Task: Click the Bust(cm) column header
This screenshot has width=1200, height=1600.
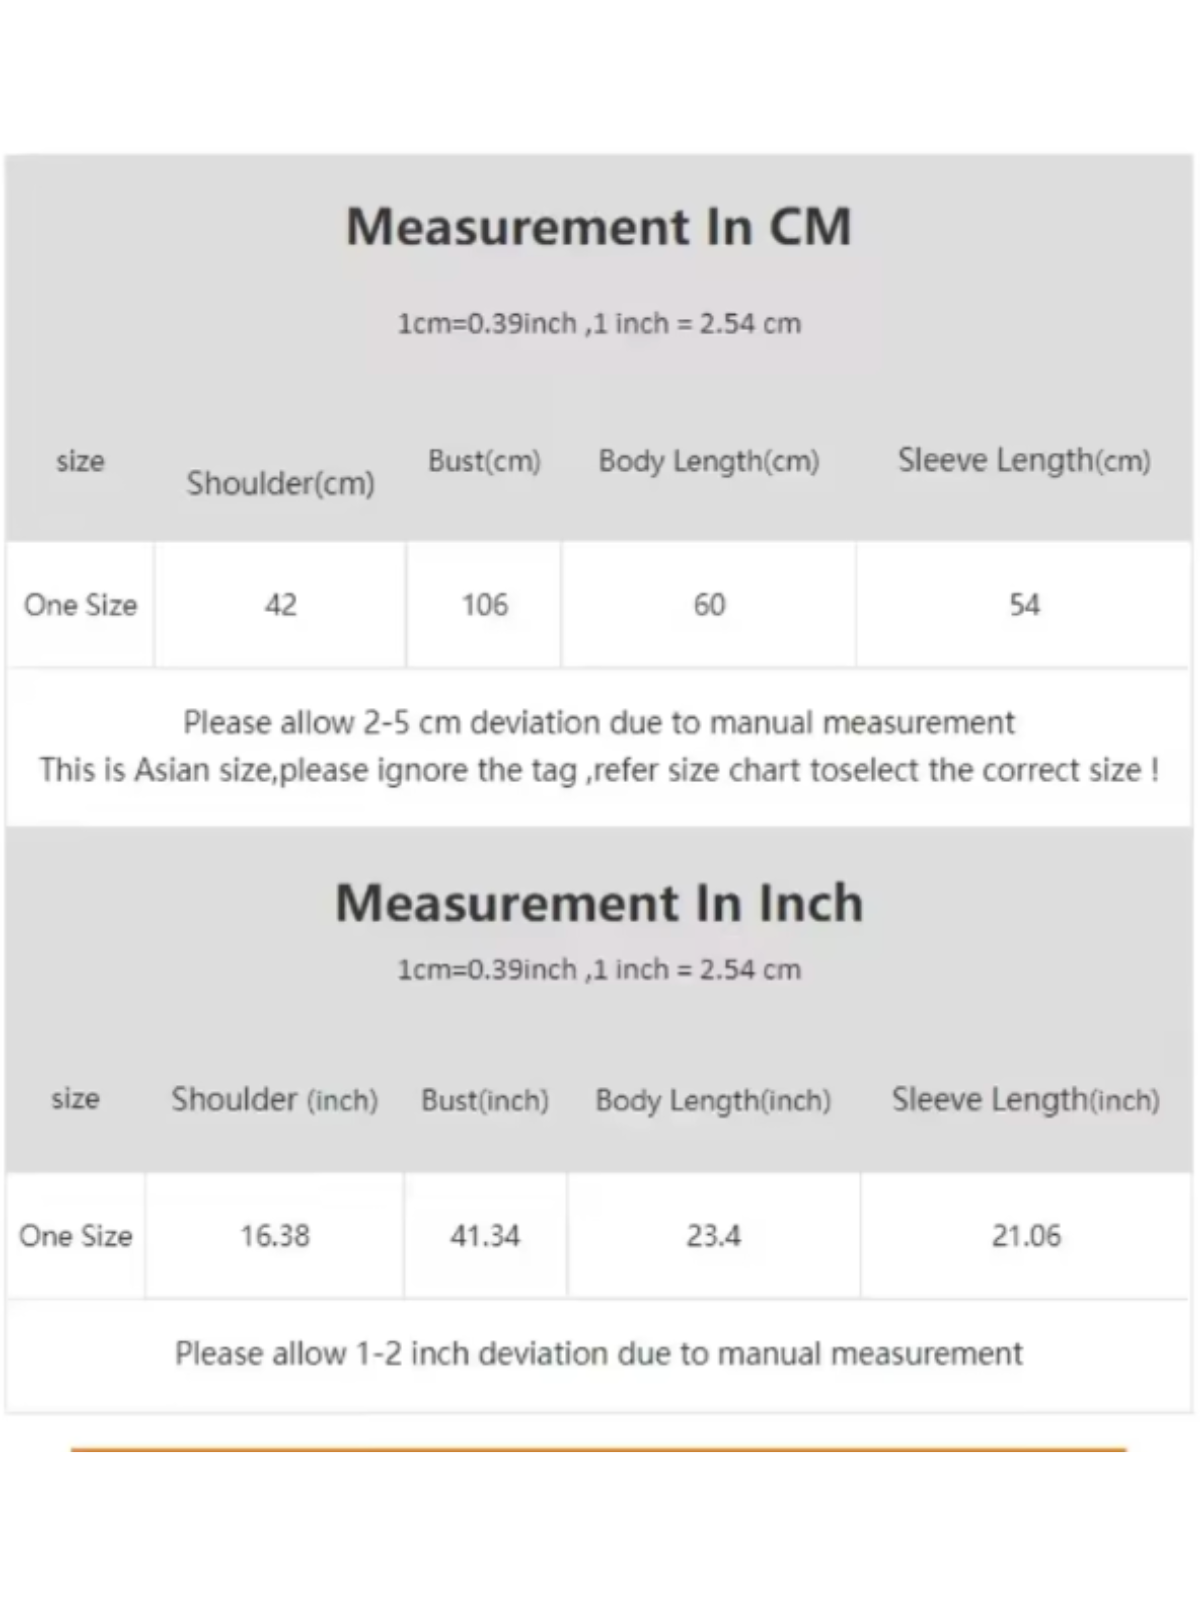Action: pos(484,461)
